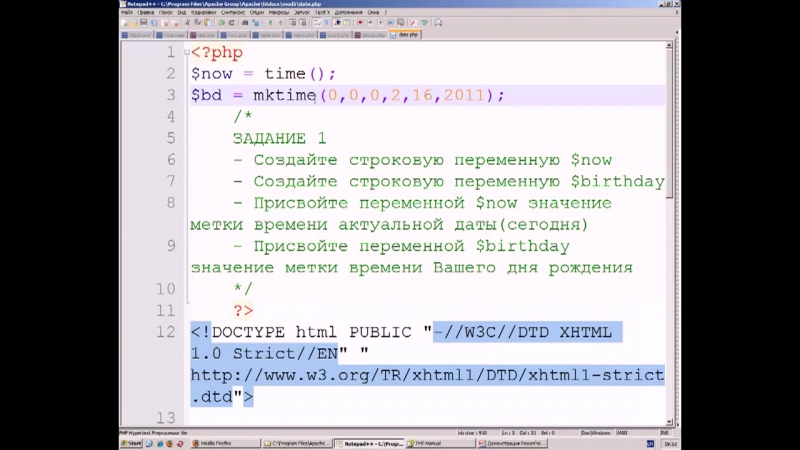This screenshot has height=450, width=800.
Task: Toggle Show All Characters toolbar button
Action: 325,22
